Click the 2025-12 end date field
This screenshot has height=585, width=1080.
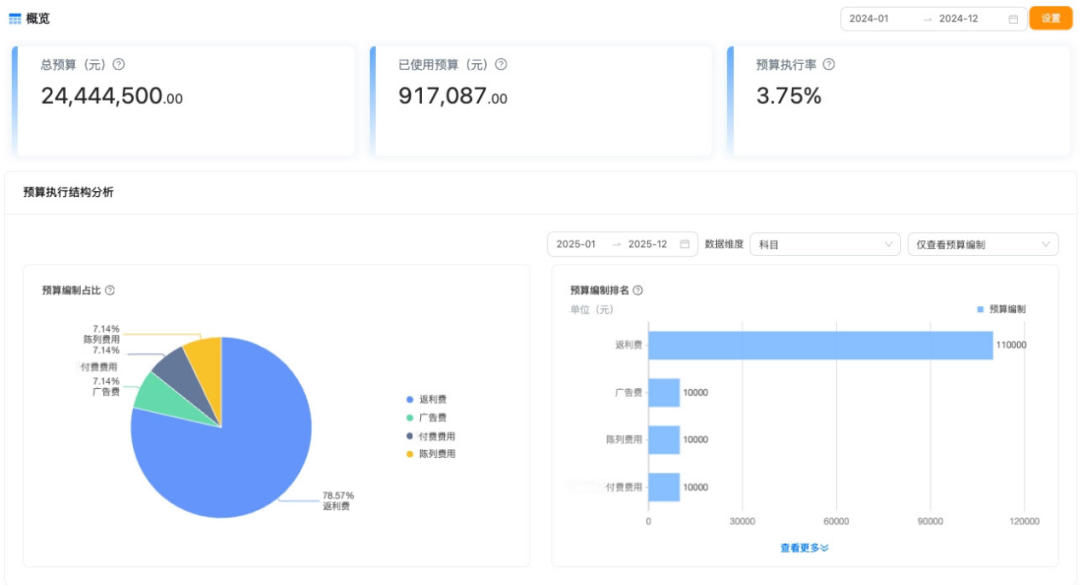[x=647, y=244]
